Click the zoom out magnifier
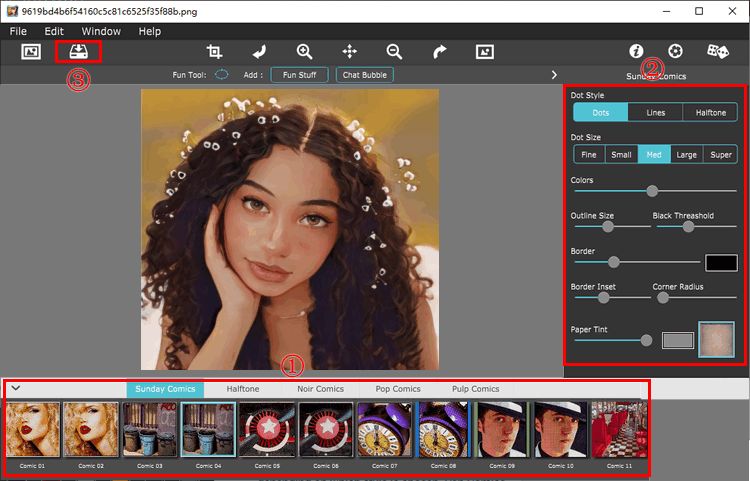 click(x=394, y=51)
